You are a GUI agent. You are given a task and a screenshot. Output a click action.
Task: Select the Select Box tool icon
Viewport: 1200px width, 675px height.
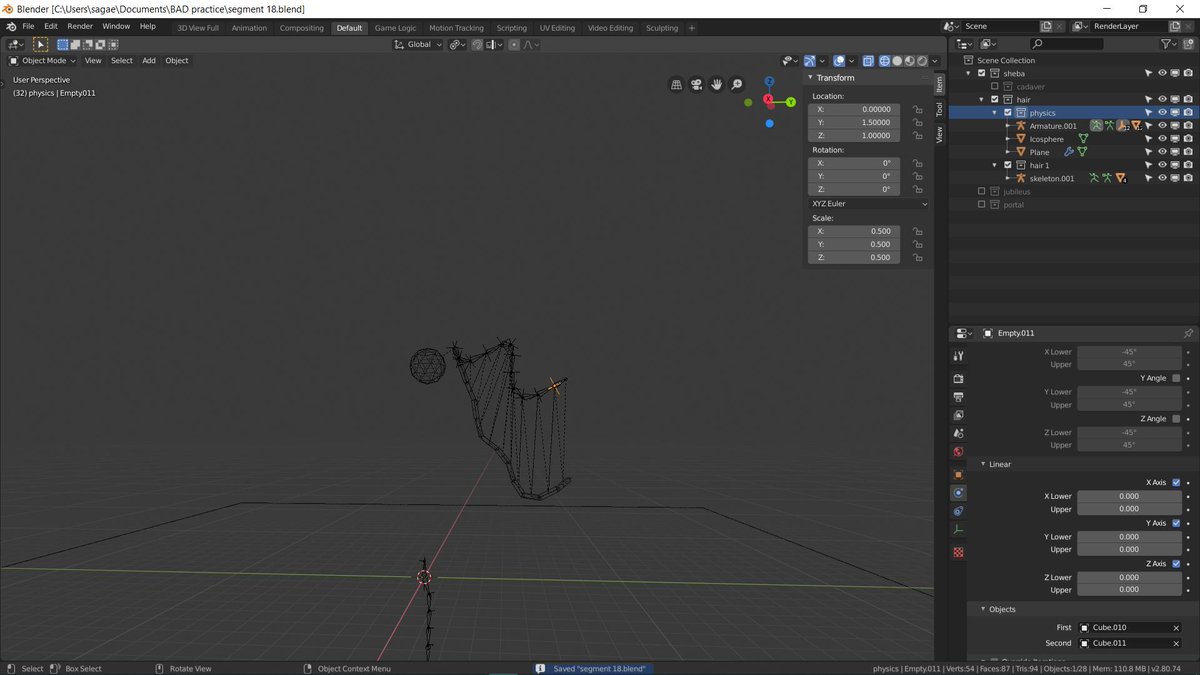coord(40,44)
